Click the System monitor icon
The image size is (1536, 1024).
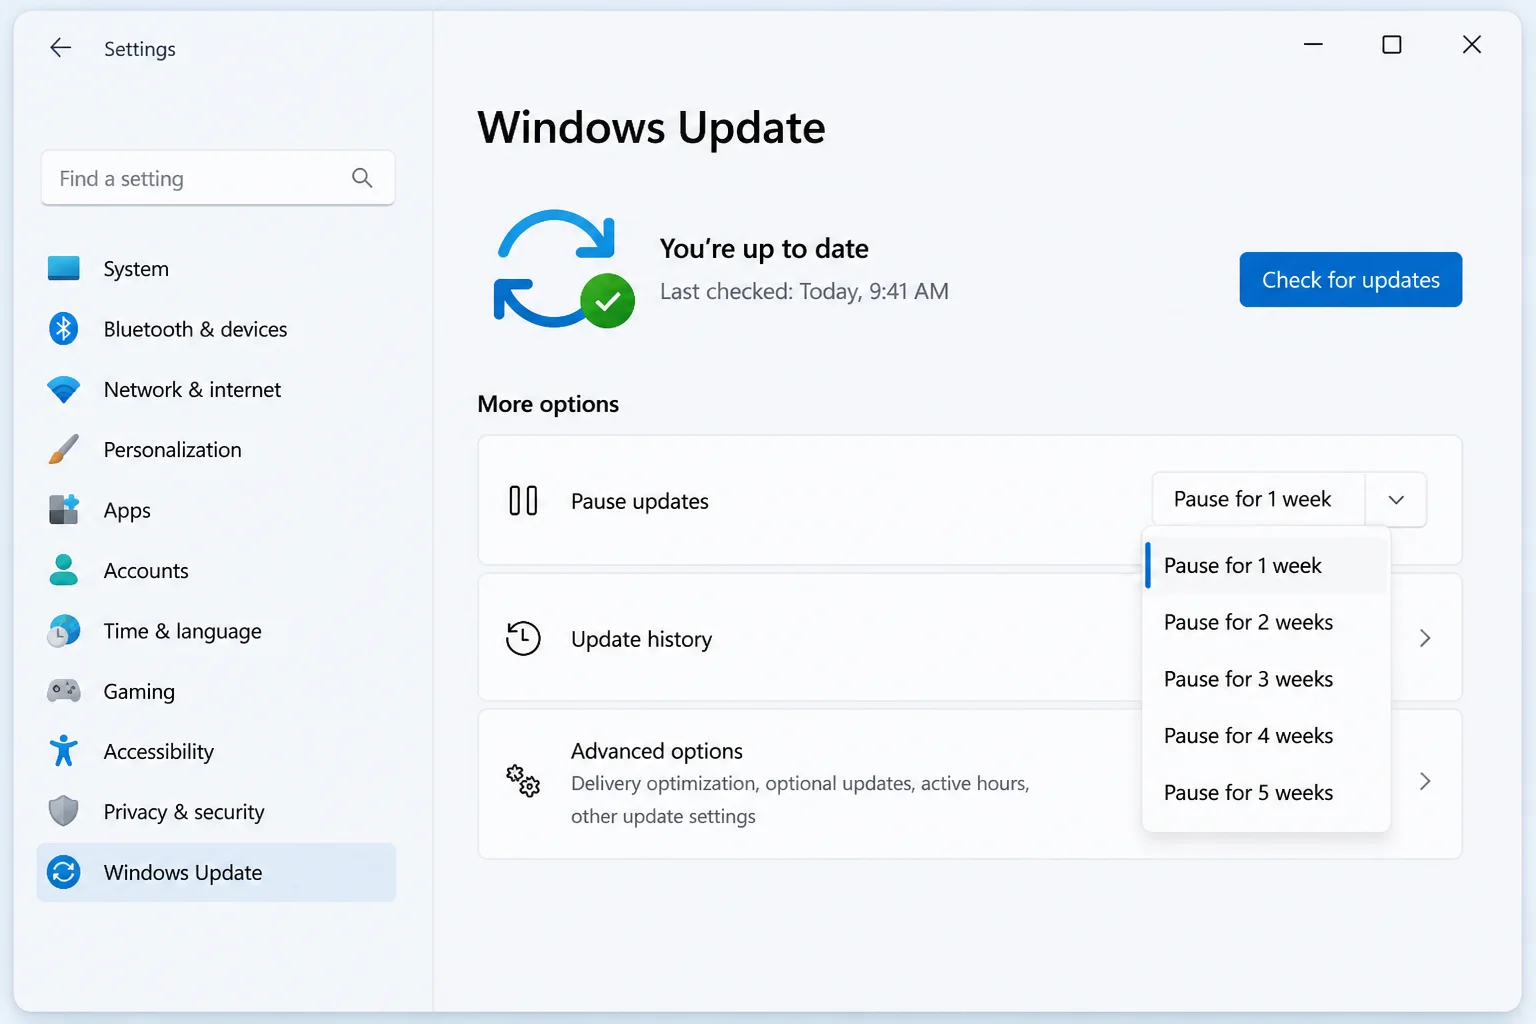(x=64, y=268)
